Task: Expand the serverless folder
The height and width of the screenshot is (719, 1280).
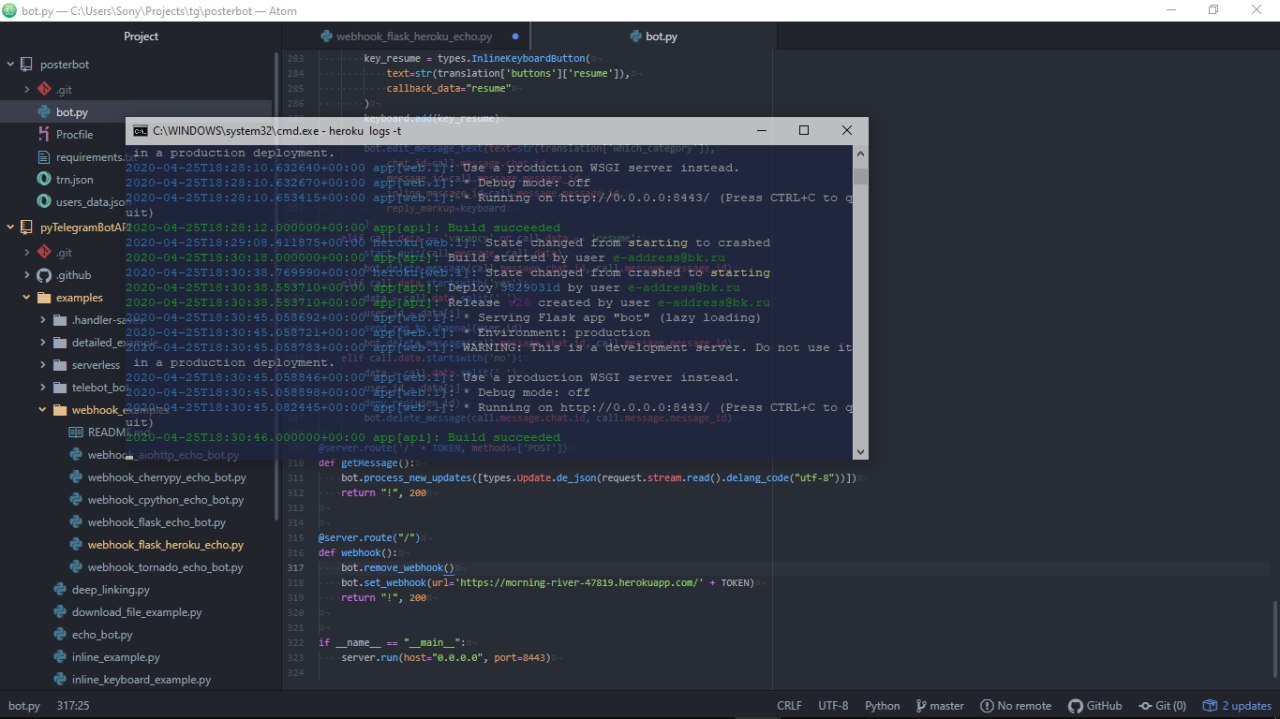Action: tap(44, 365)
